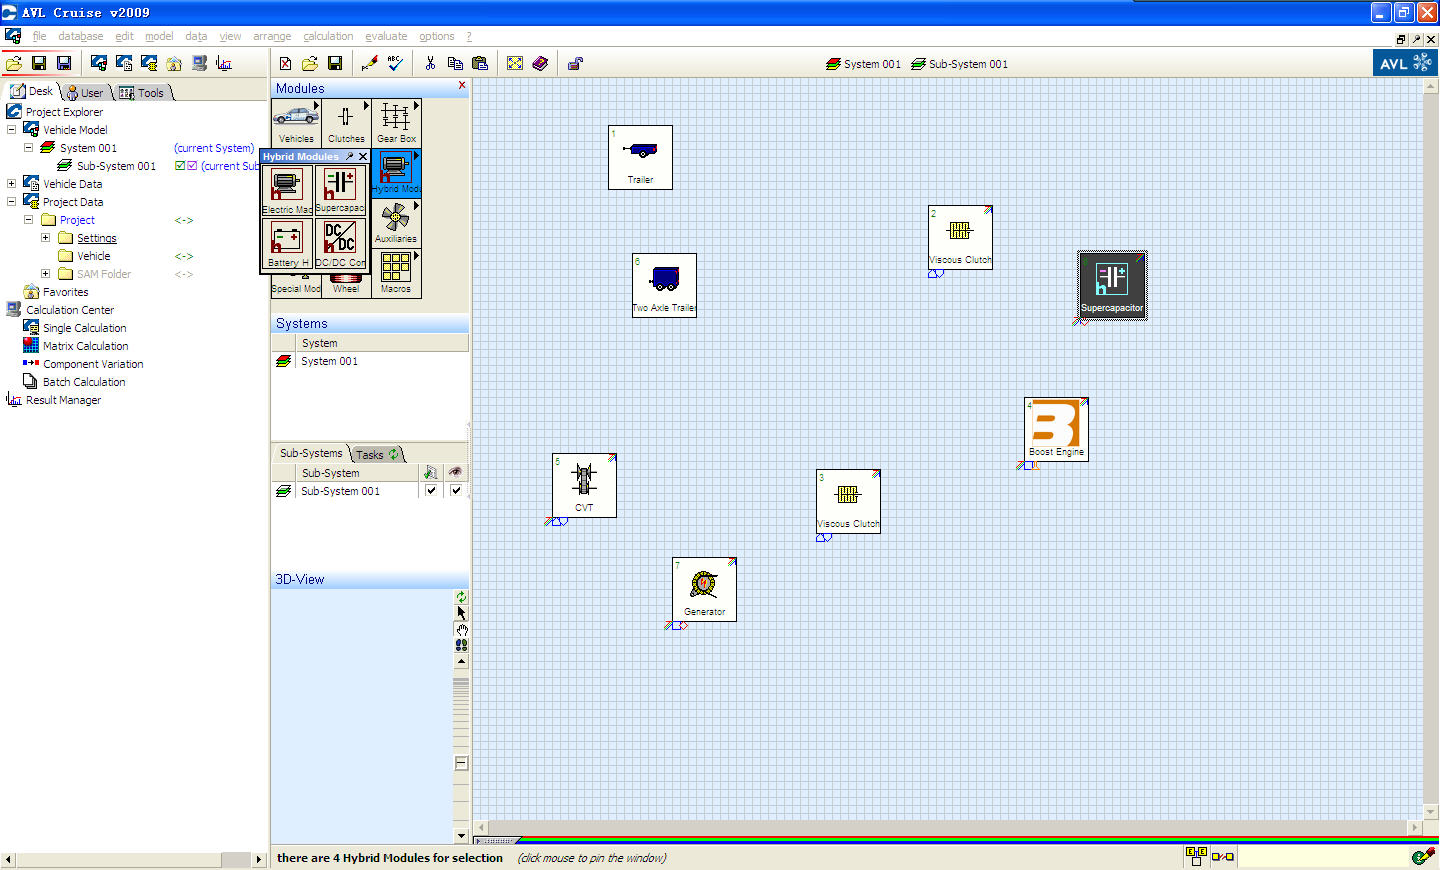The width and height of the screenshot is (1440, 870).
Task: Click the copy icon in toolbar
Action: pyautogui.click(x=455, y=63)
